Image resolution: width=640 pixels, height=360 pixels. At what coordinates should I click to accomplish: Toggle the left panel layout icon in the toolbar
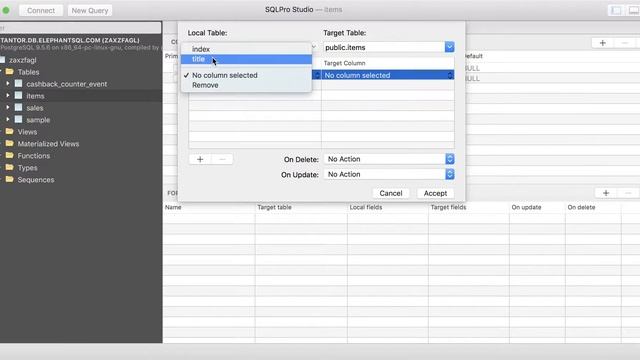click(x=616, y=10)
